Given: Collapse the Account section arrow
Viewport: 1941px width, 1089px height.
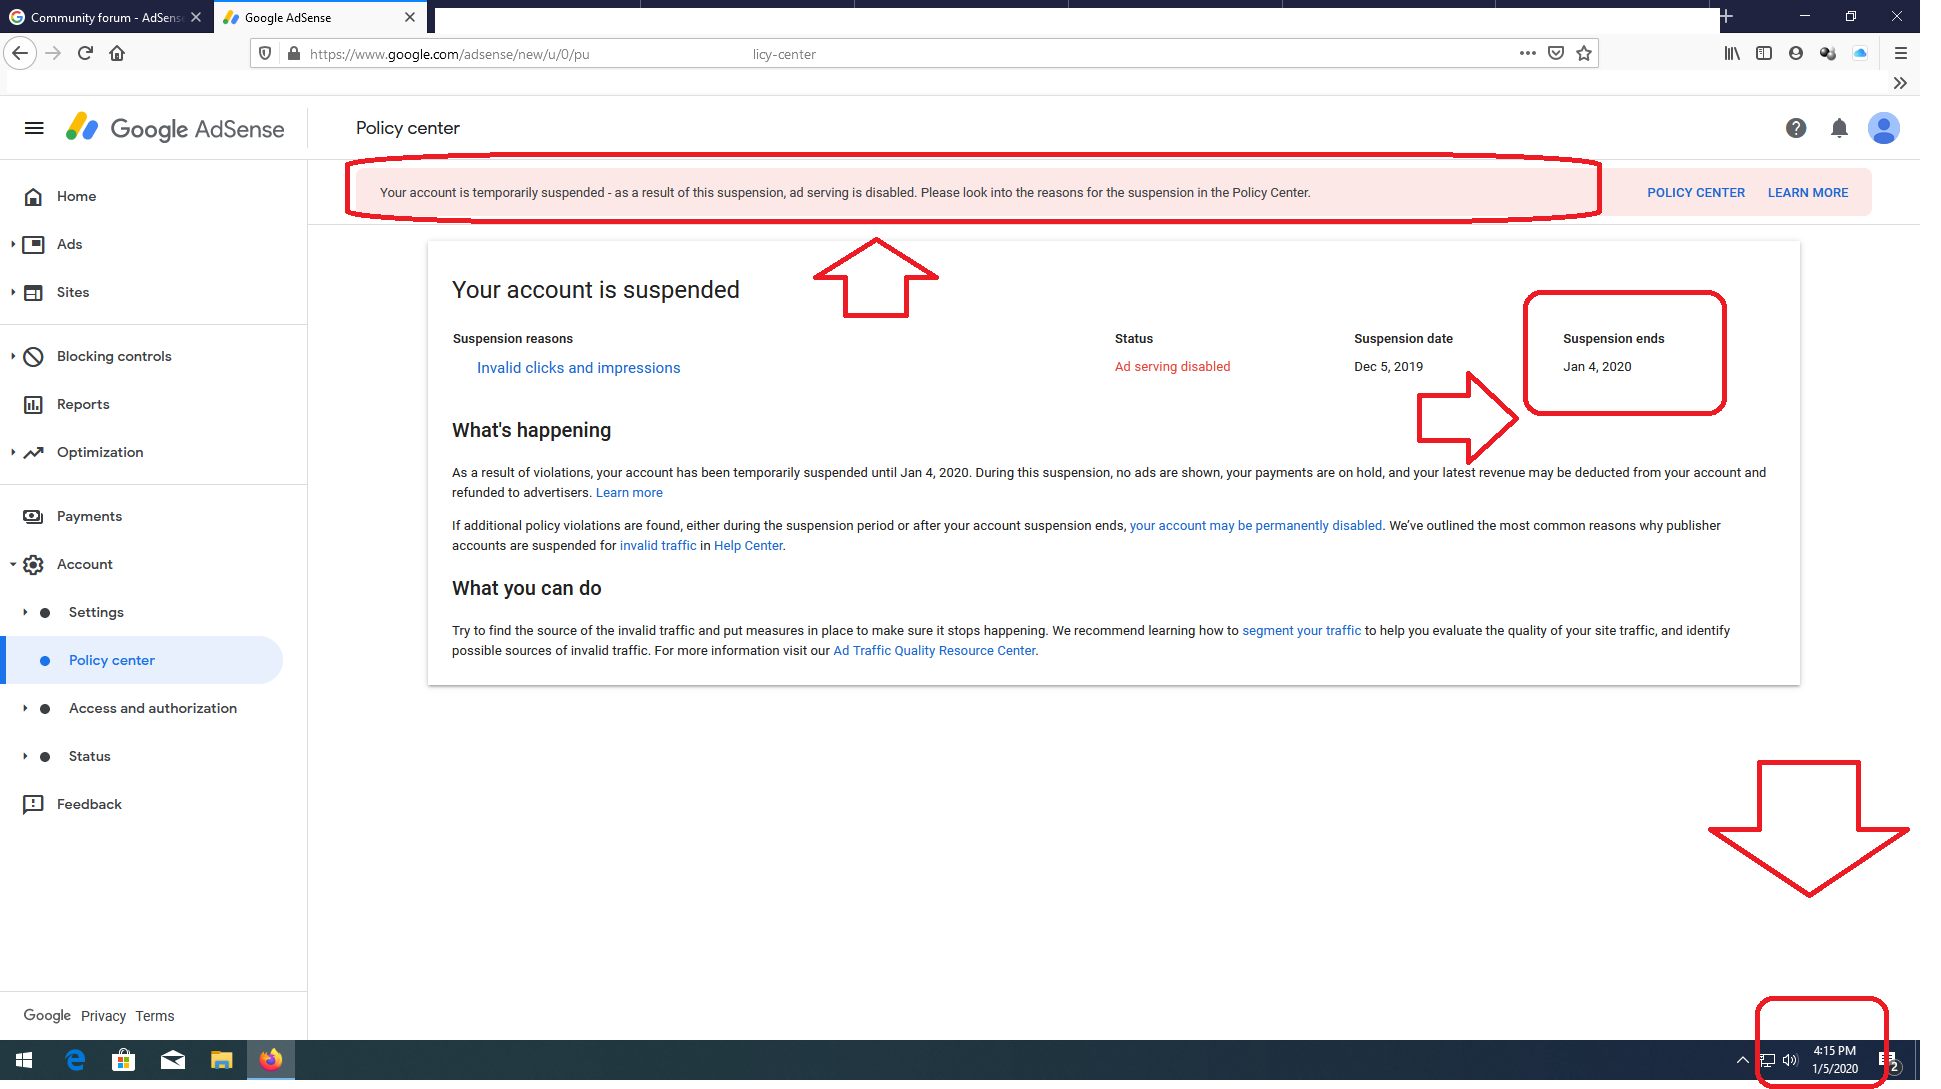Looking at the screenshot, I should pos(12,564).
